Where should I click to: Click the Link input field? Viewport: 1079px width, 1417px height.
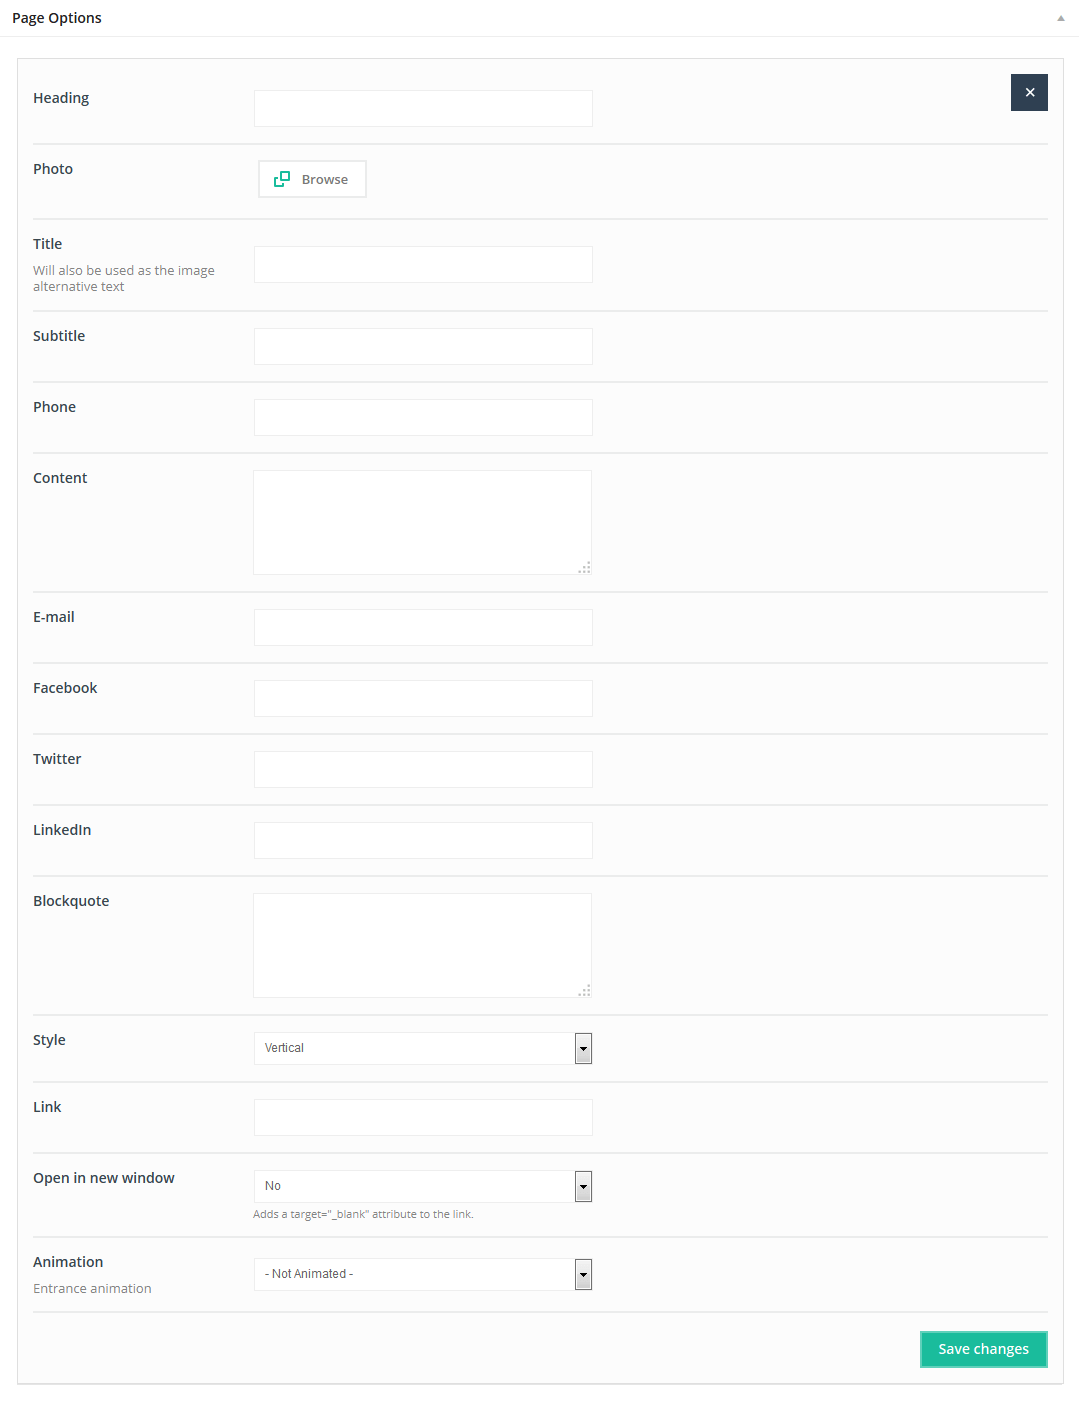423,1117
